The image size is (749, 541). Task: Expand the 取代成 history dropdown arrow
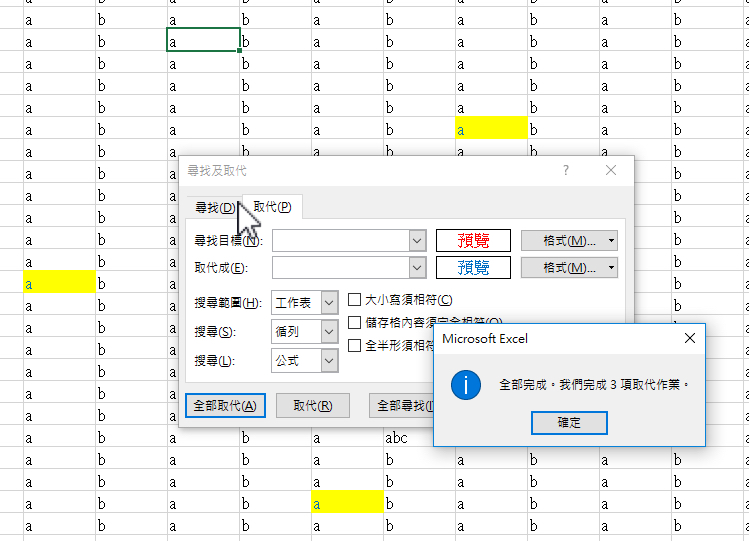tap(417, 268)
